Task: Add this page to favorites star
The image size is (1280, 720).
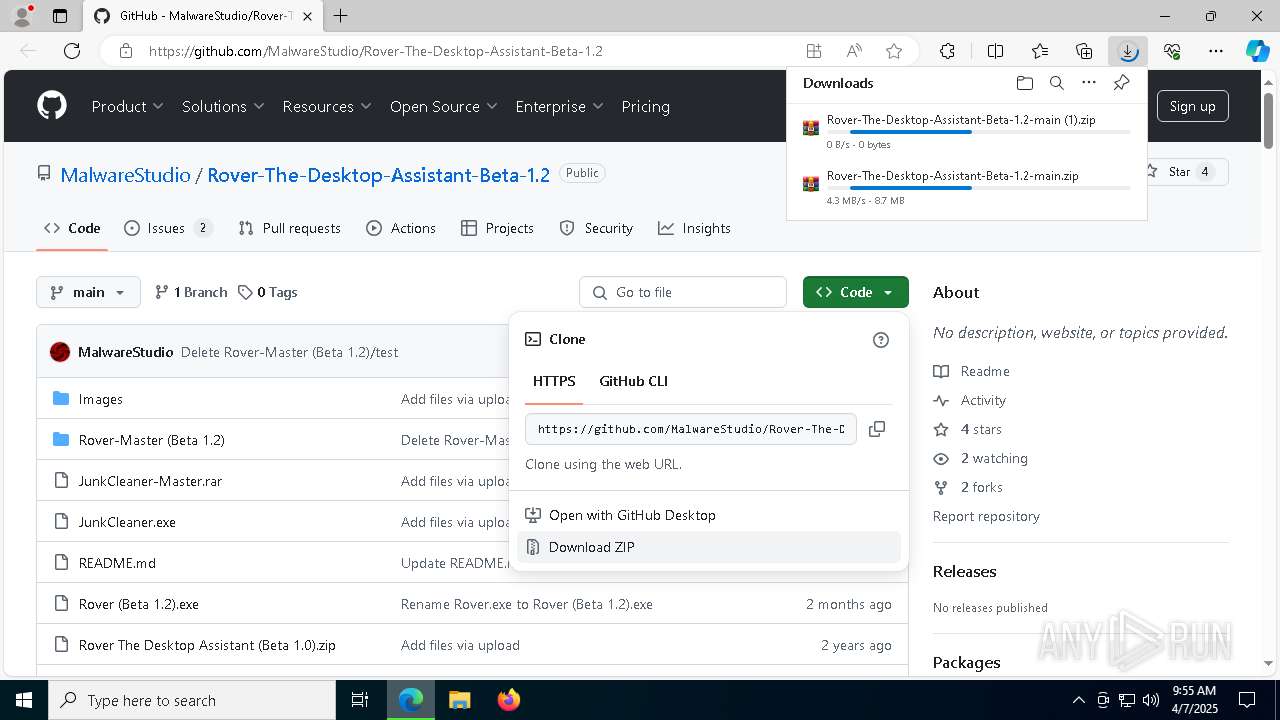Action: (894, 51)
